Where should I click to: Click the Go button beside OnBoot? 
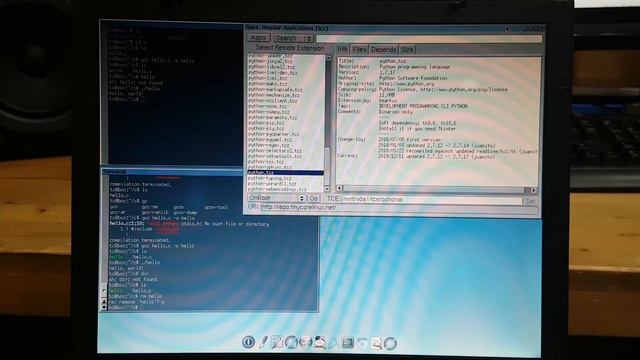pos(313,198)
